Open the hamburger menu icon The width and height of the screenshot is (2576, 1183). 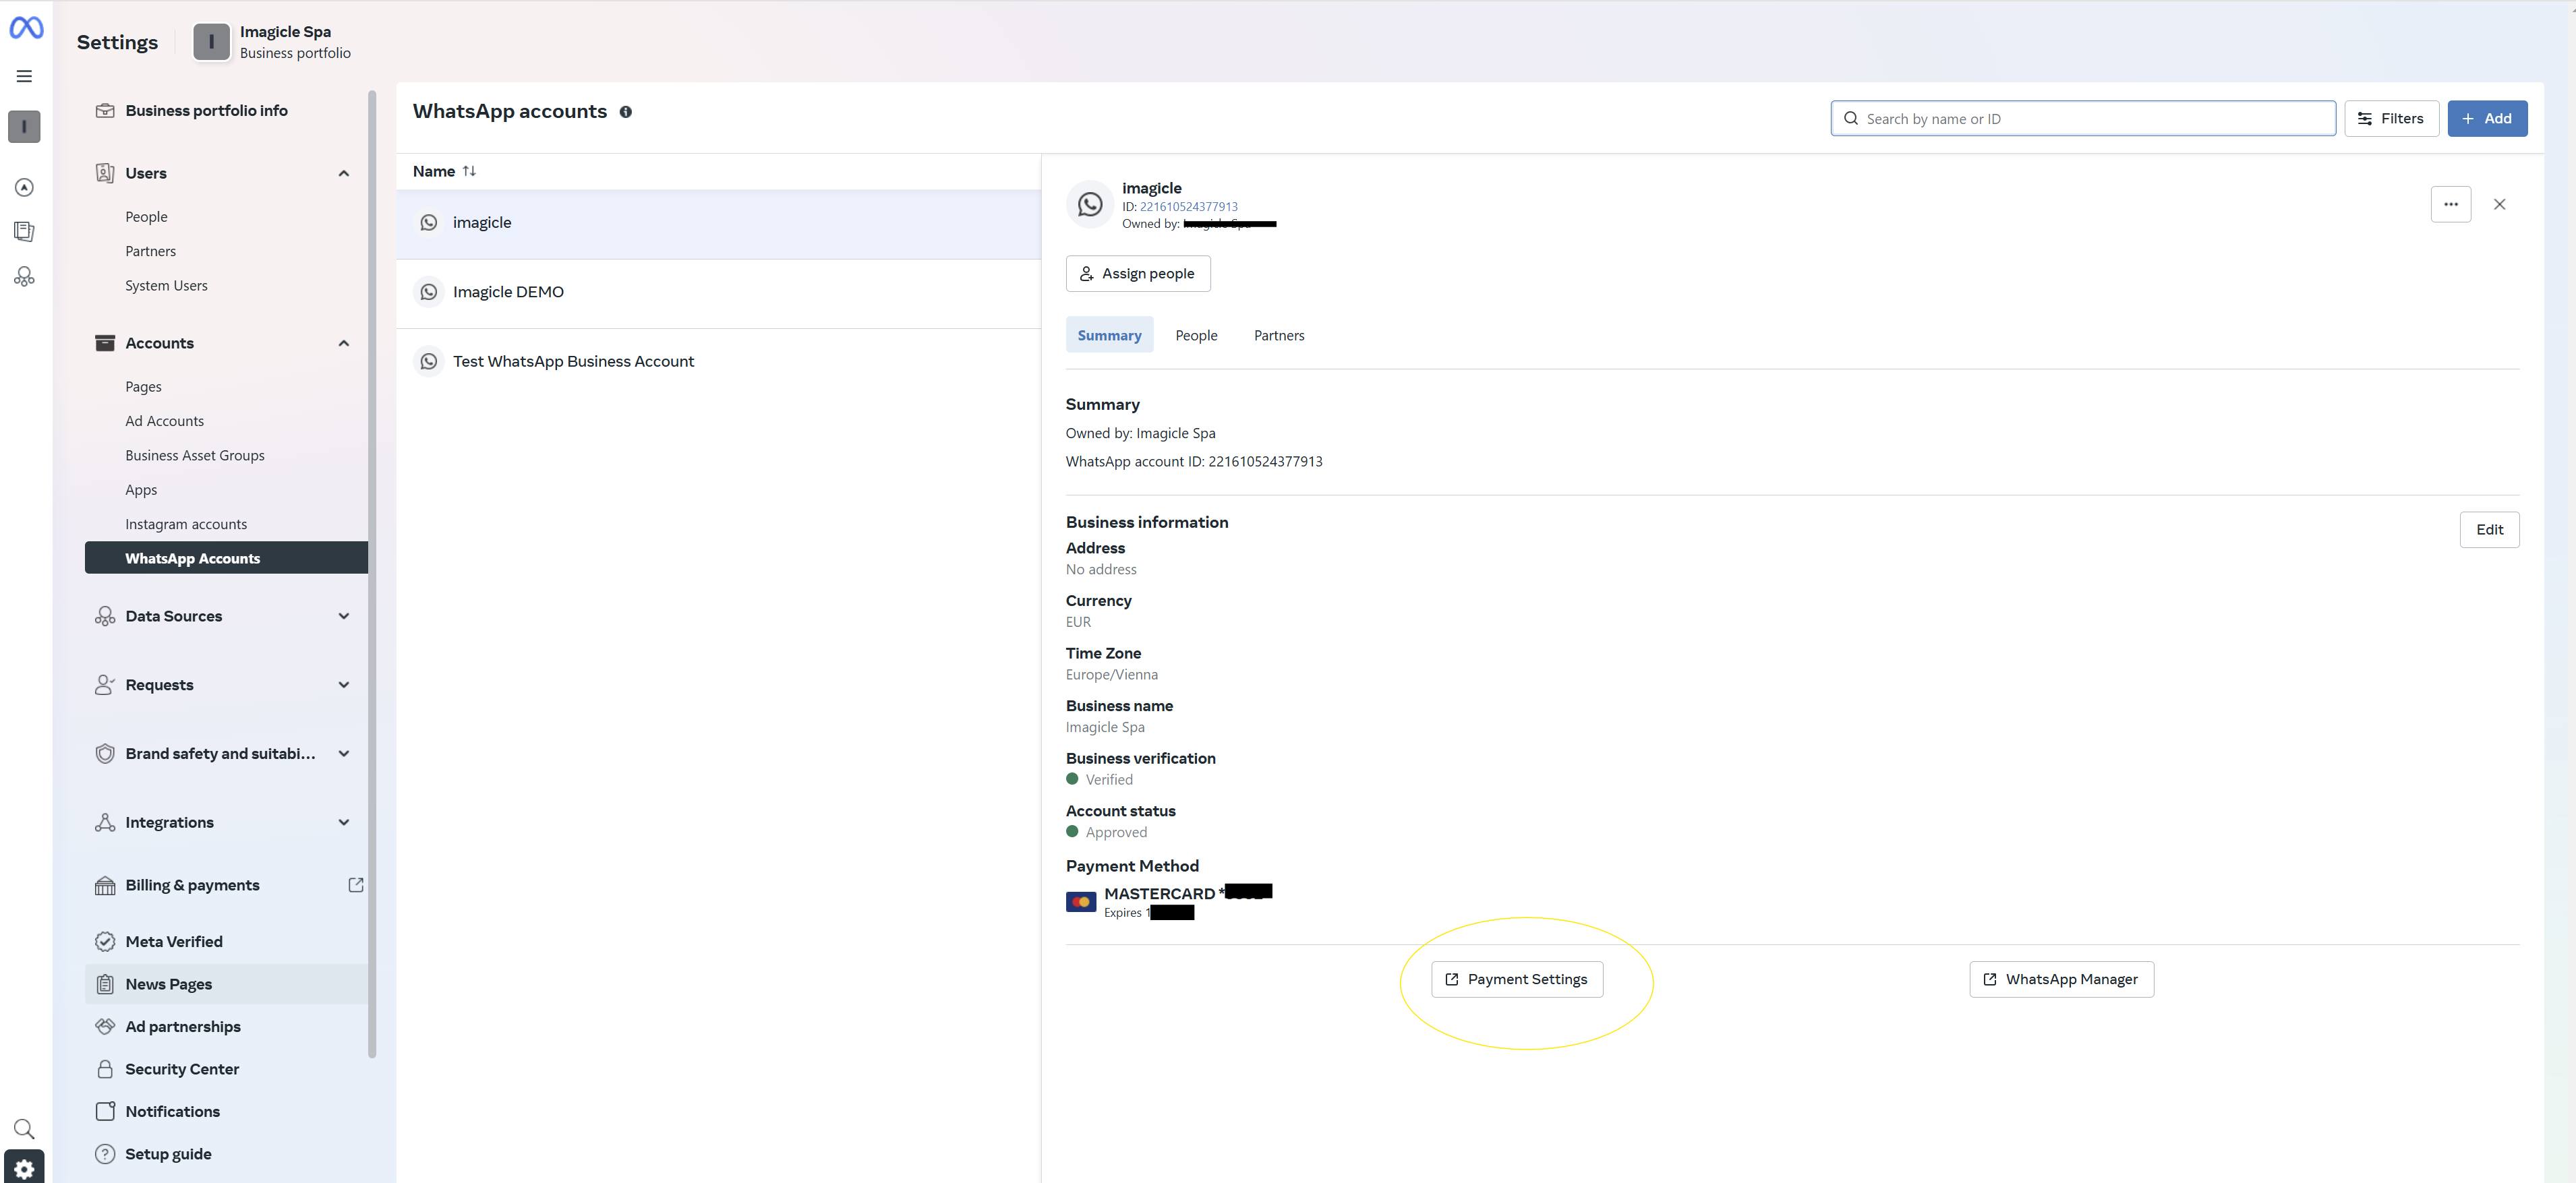[x=25, y=76]
